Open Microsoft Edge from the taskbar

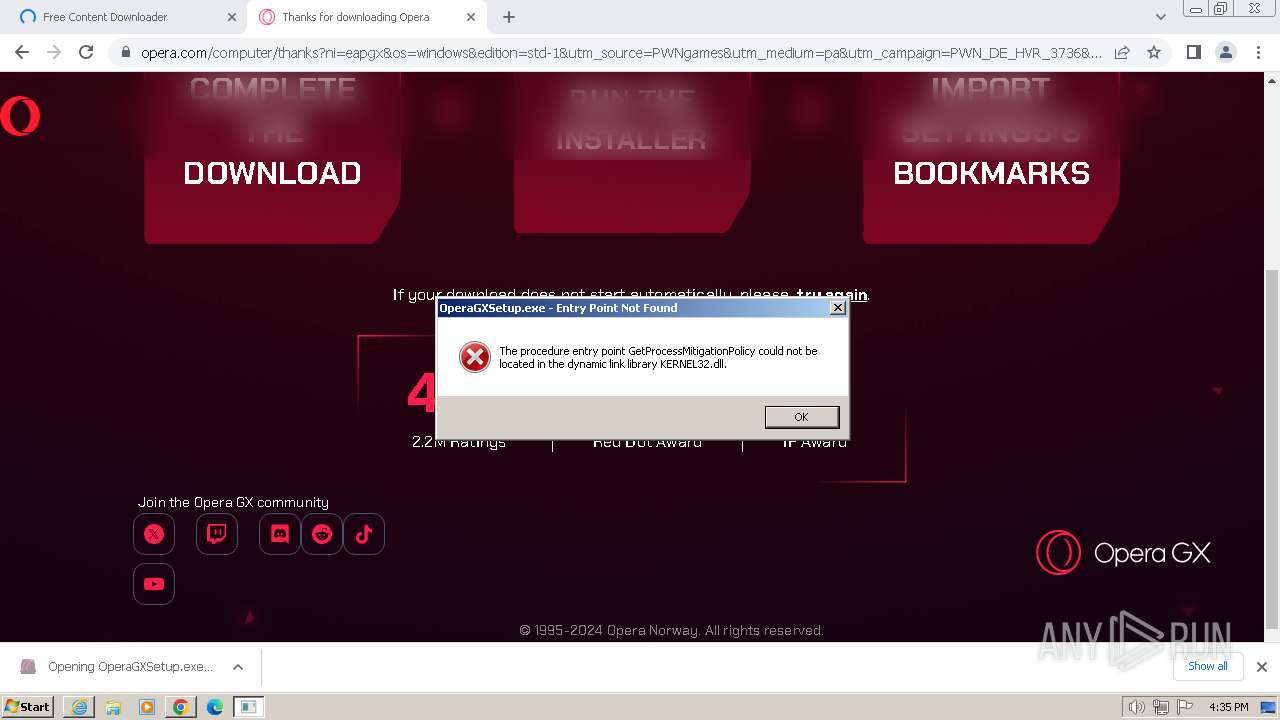[215, 707]
